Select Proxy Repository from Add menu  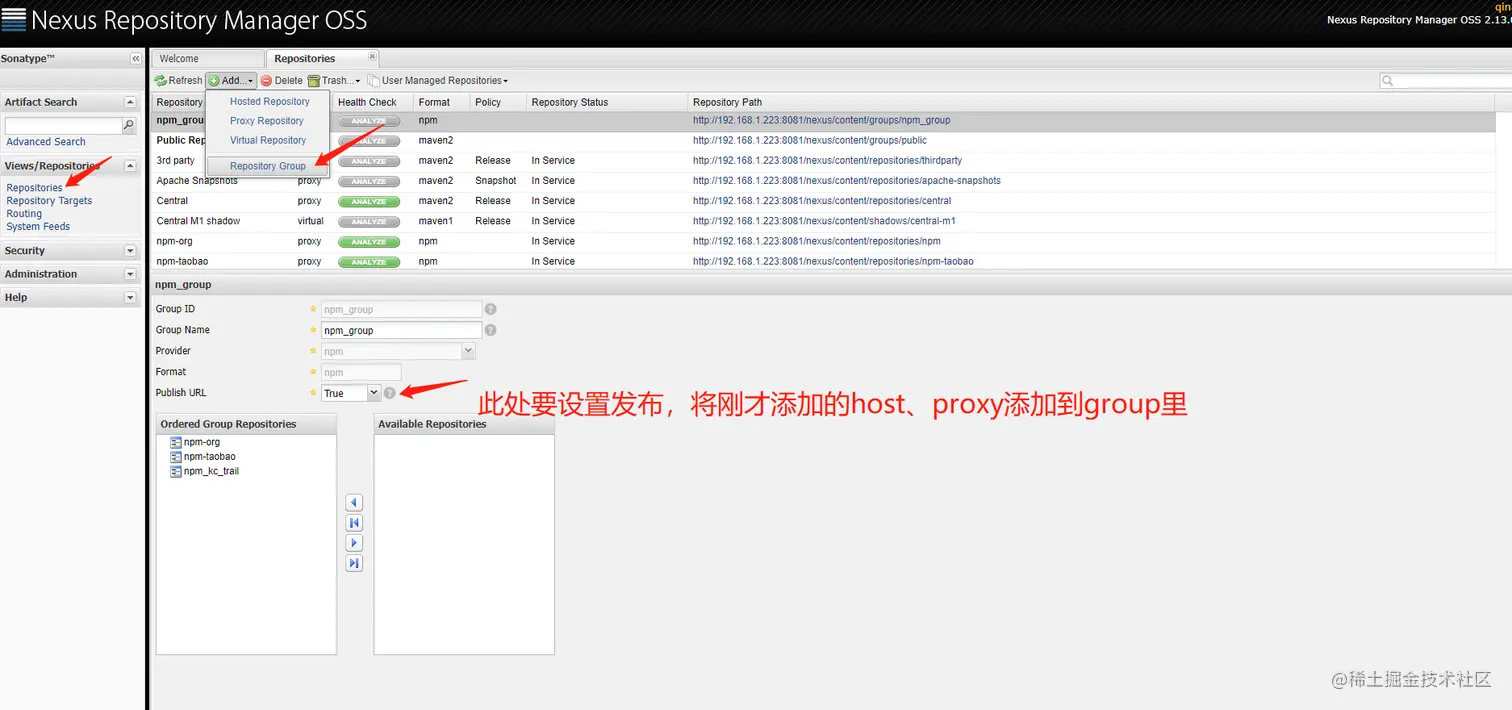click(x=266, y=121)
